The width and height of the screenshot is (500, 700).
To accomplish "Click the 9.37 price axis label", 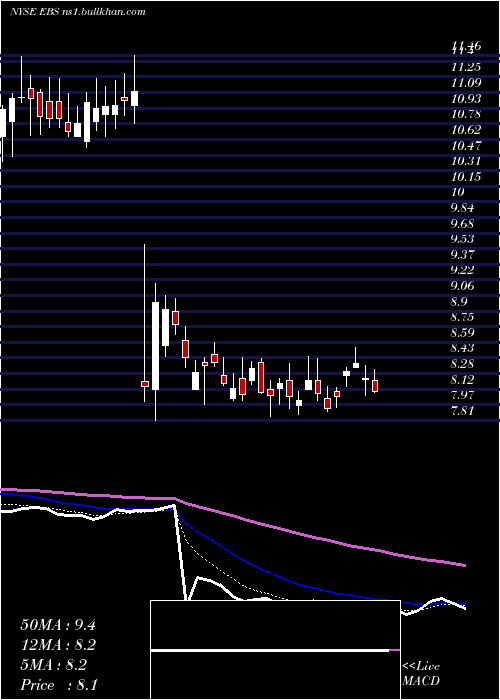I will [463, 254].
